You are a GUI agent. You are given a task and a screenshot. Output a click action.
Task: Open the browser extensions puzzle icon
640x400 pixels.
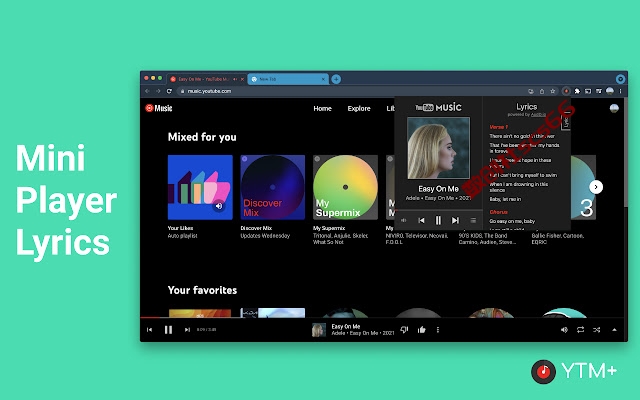tap(577, 91)
